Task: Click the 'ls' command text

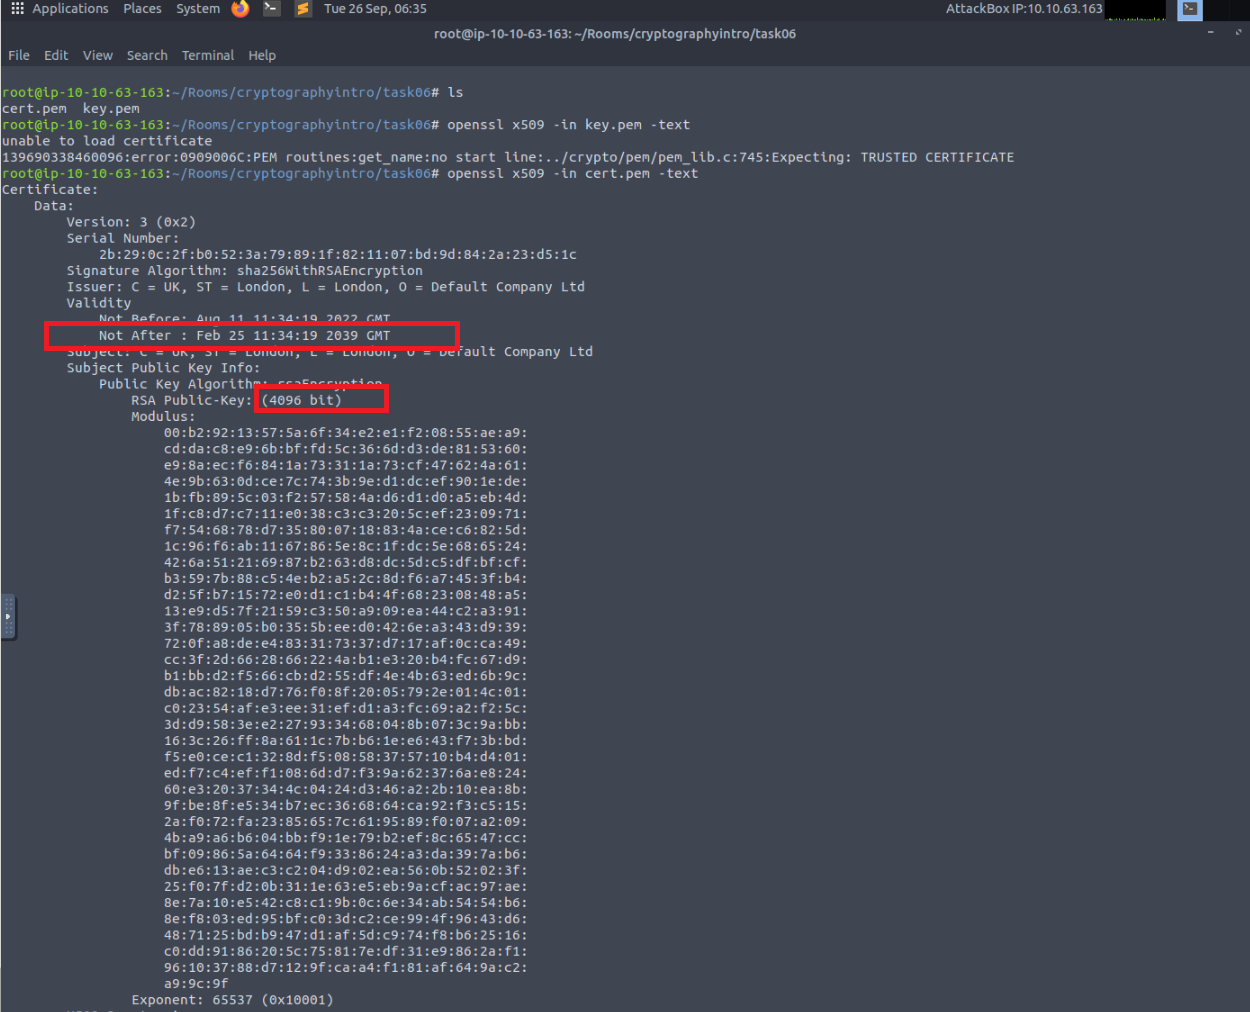Action: 455,92
